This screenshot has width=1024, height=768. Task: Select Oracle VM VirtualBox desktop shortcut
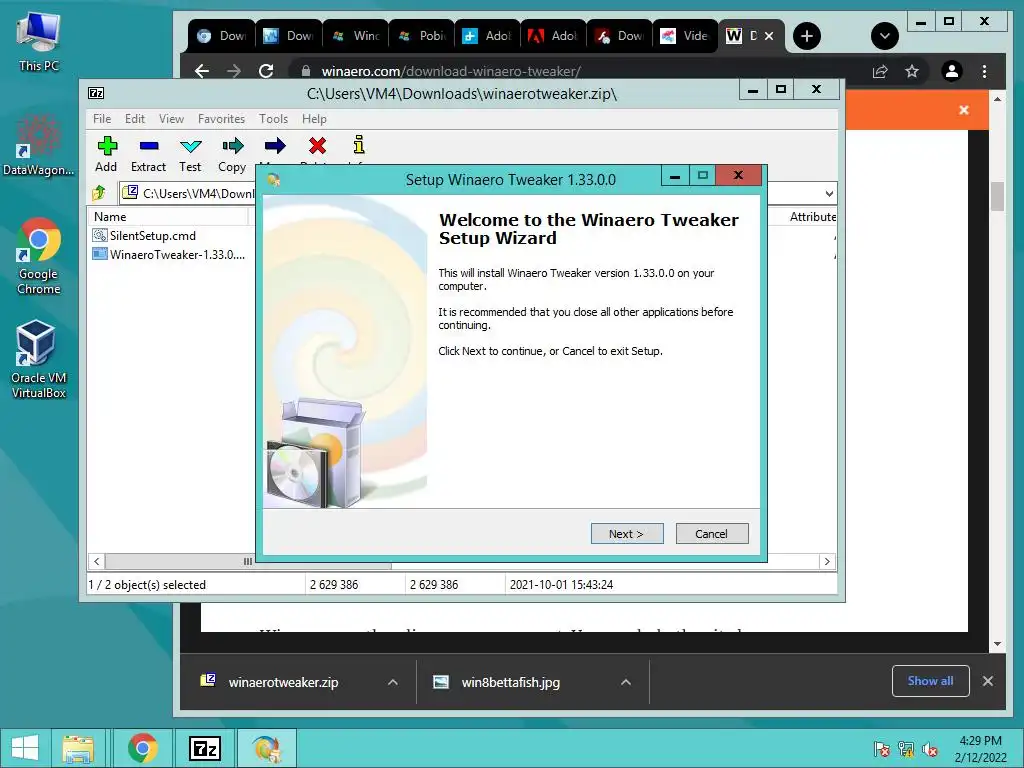coord(39,359)
